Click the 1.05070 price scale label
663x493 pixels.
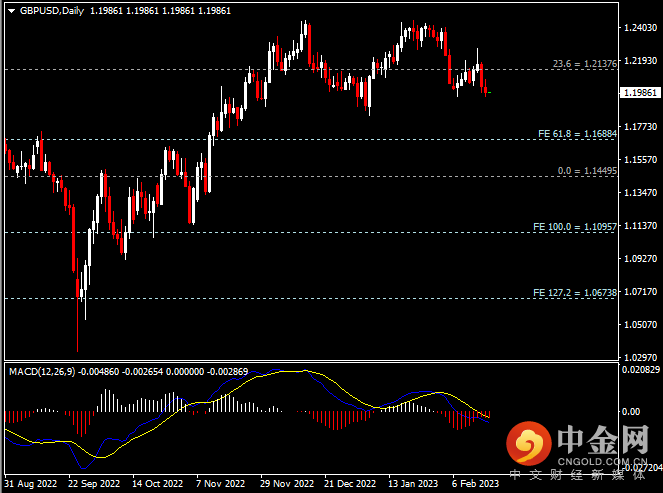tap(638, 324)
